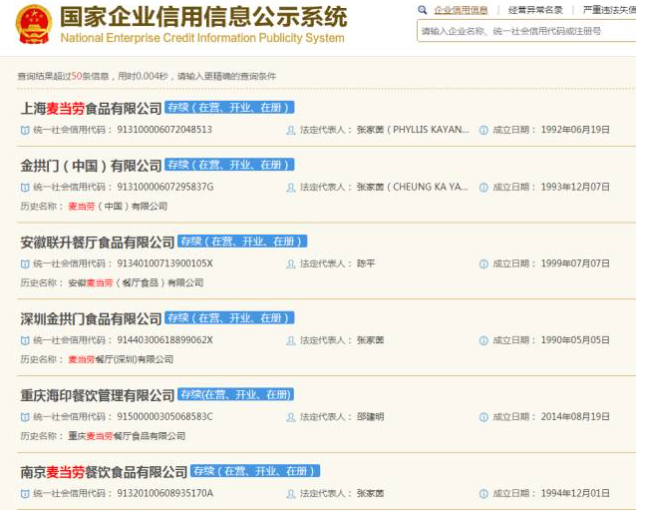Open 南京麦当劳餐饮食品有限公司 result
The image size is (645, 516).
[104, 472]
